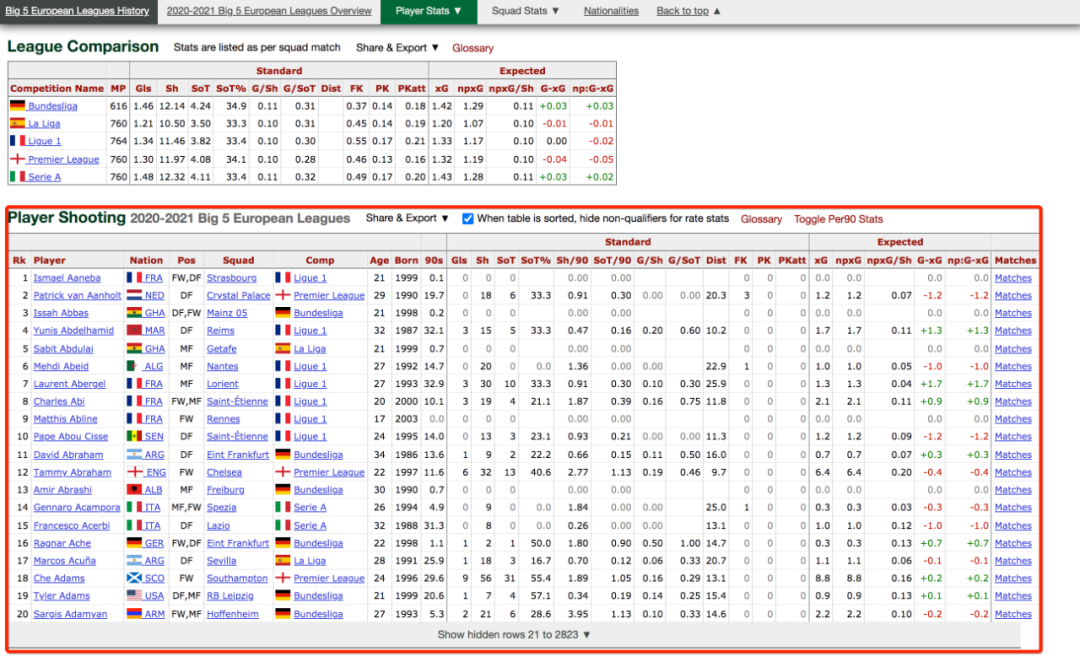Screen dimensions: 1080x657
Task: Sort Player Shooting by Dist column
Action: click(716, 260)
